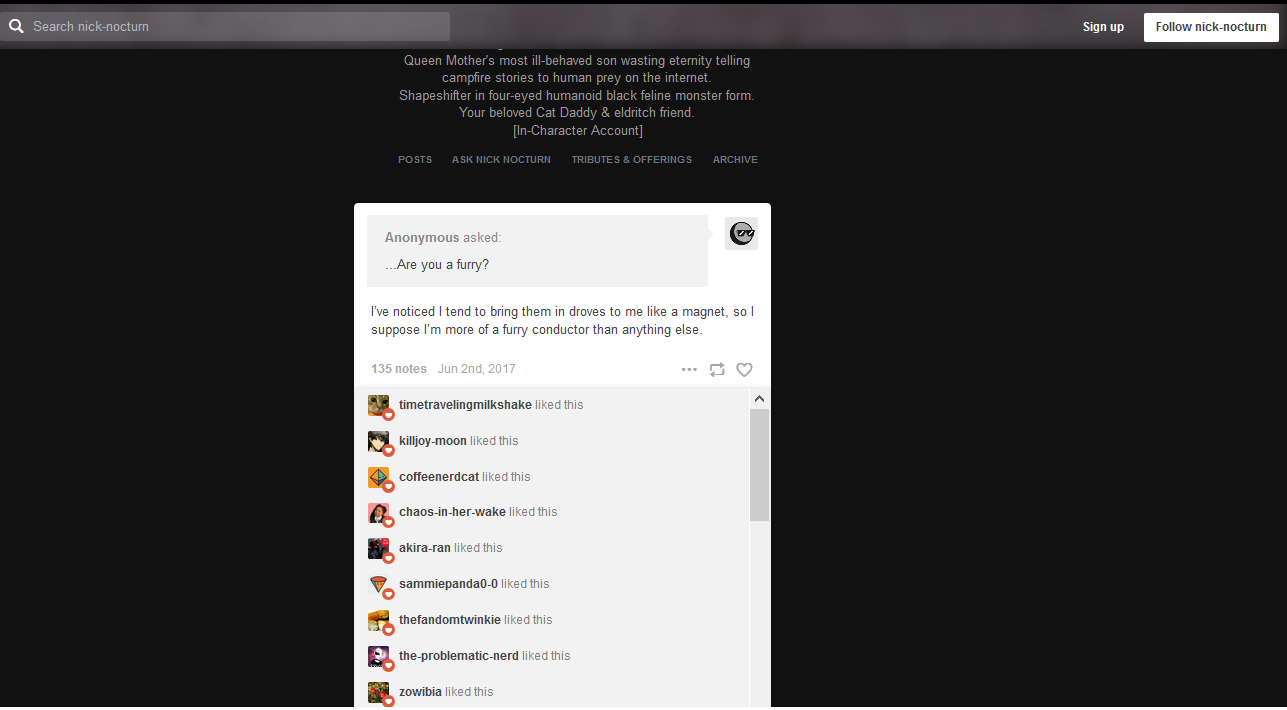Click the [In-Character Account] description text

(x=577, y=131)
